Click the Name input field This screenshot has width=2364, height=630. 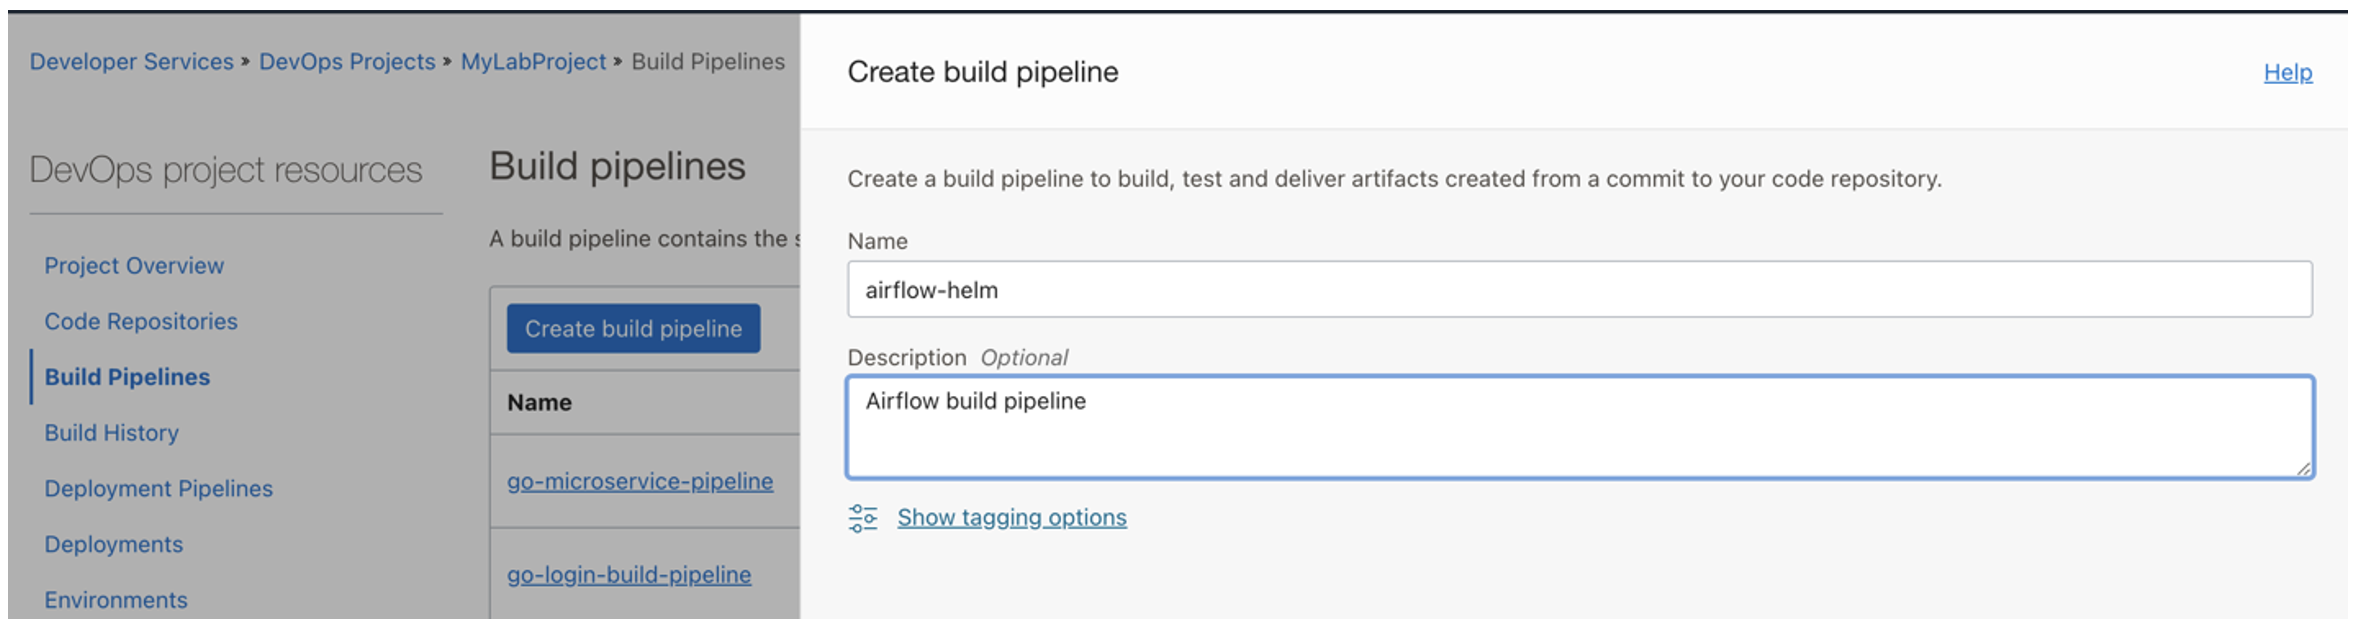[x=1579, y=290]
